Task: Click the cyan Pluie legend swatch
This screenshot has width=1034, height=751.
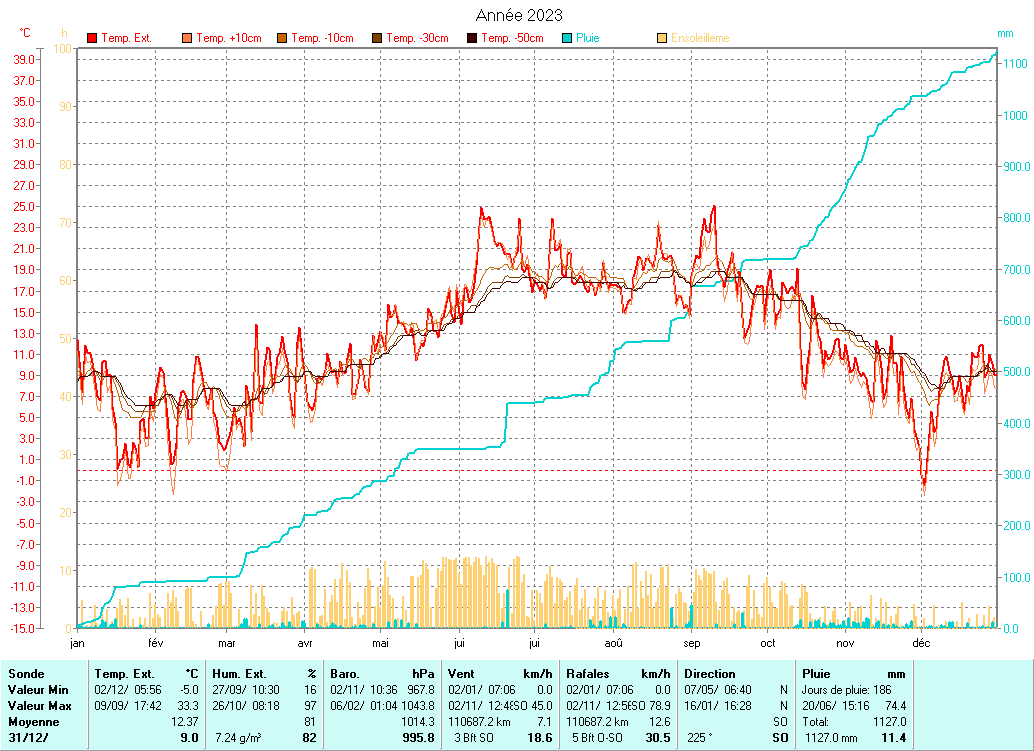Action: (x=567, y=39)
